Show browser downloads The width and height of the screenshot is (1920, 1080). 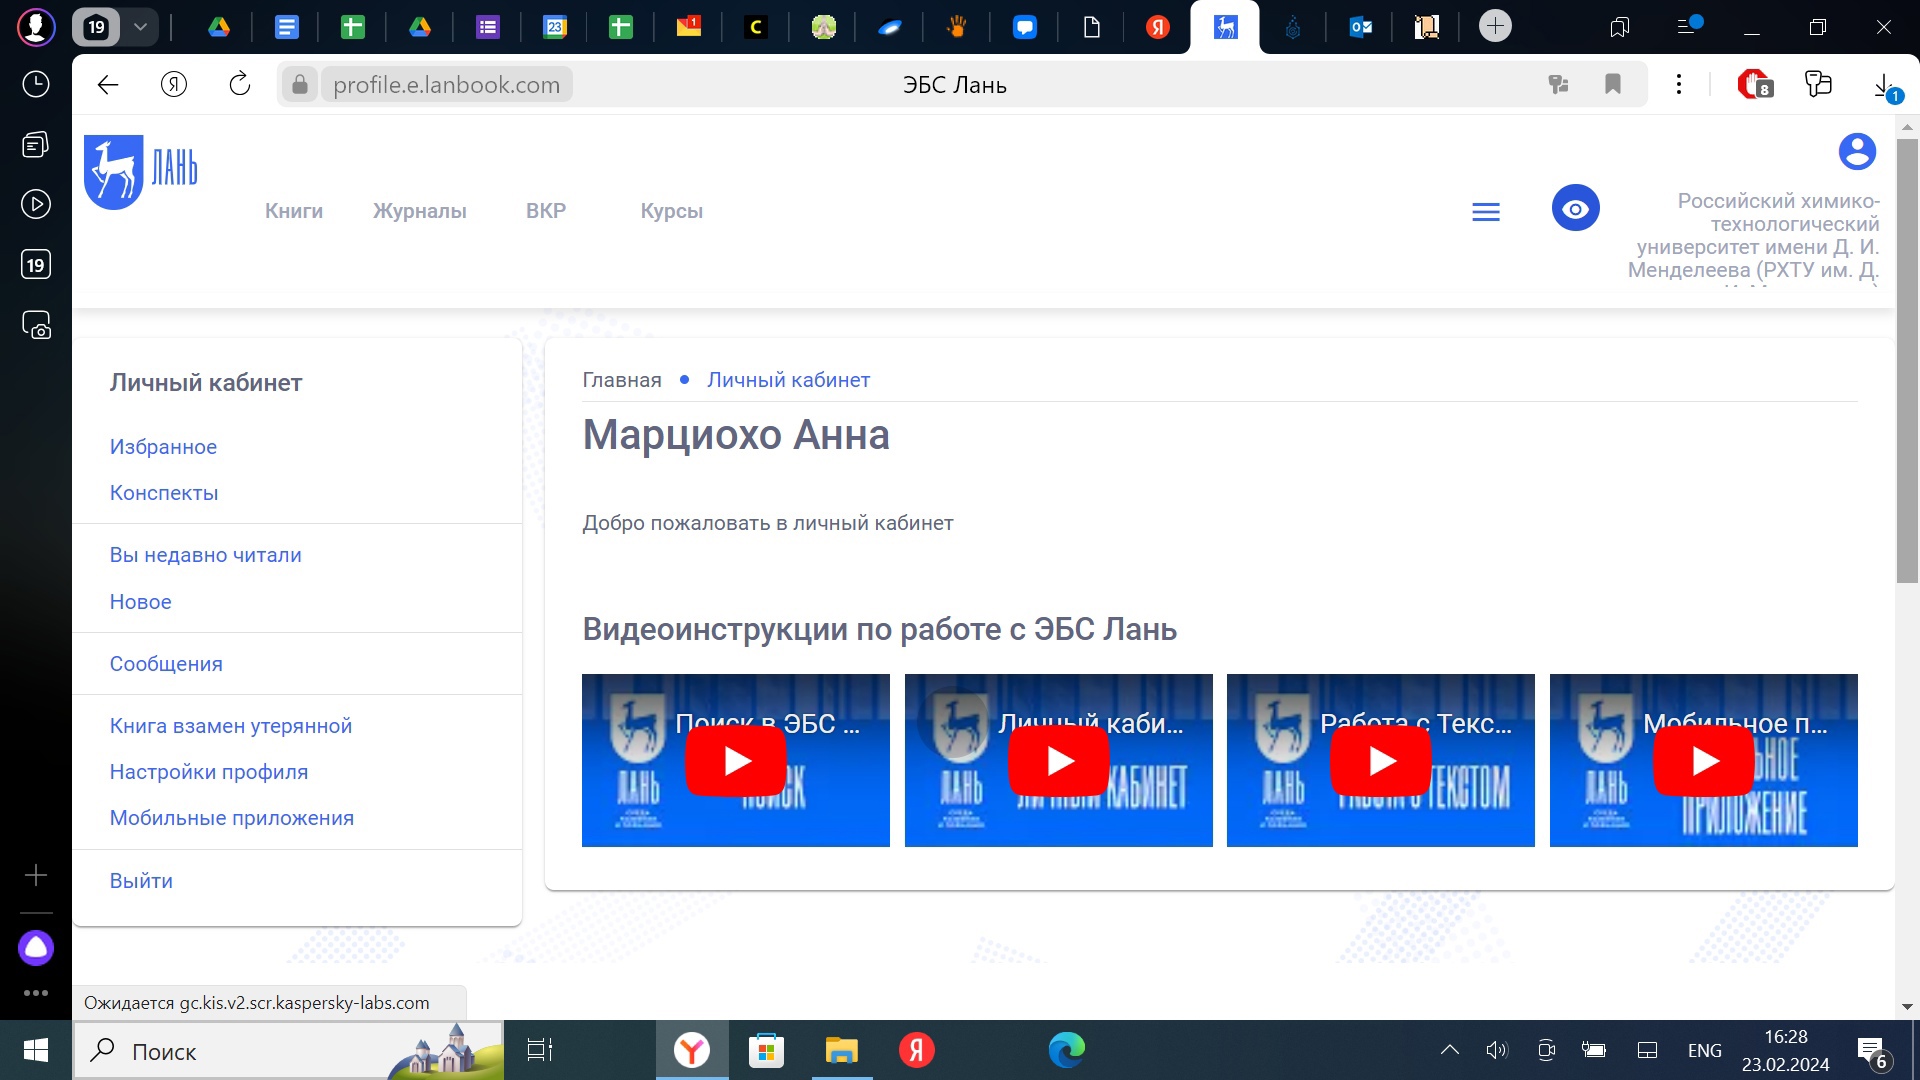coord(1884,86)
